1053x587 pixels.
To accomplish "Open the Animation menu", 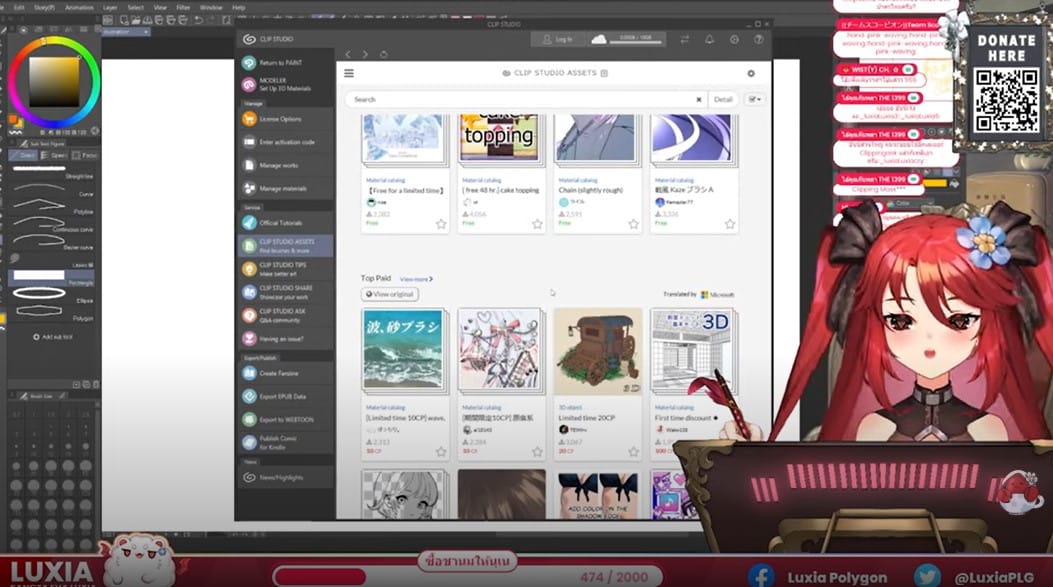I will (79, 7).
